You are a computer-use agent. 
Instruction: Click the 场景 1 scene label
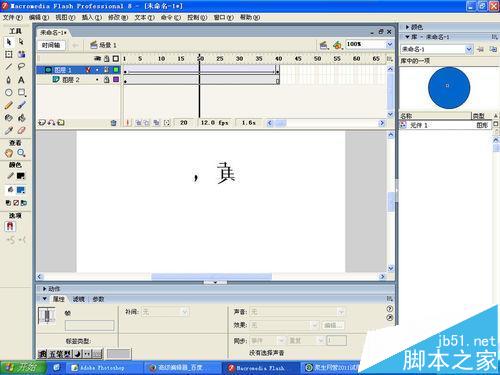[108, 45]
